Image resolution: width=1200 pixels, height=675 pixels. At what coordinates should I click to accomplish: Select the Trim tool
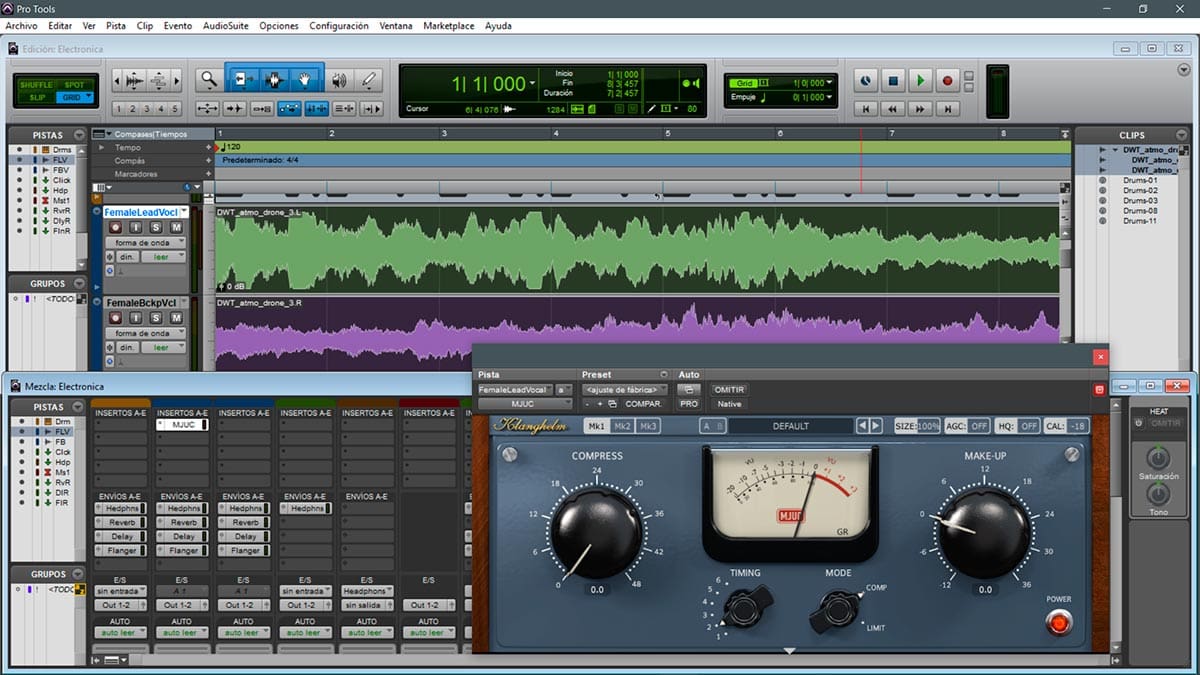tap(243, 79)
